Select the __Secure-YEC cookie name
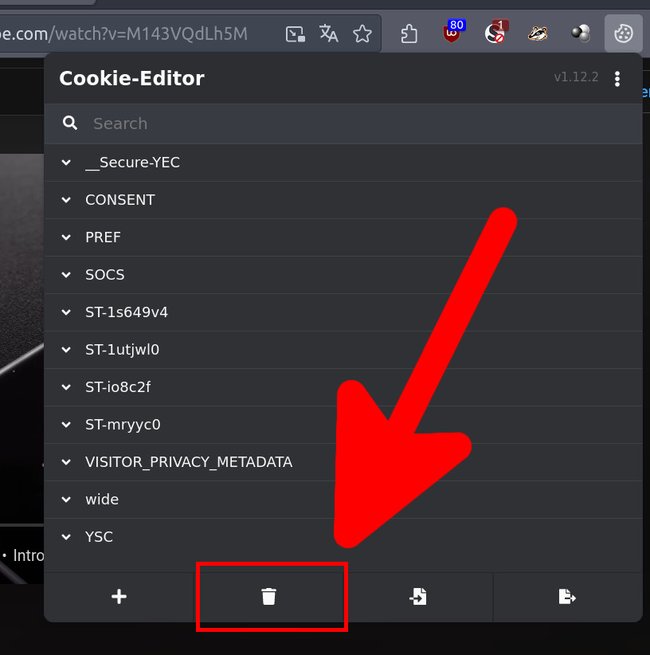650x655 pixels. pos(133,162)
